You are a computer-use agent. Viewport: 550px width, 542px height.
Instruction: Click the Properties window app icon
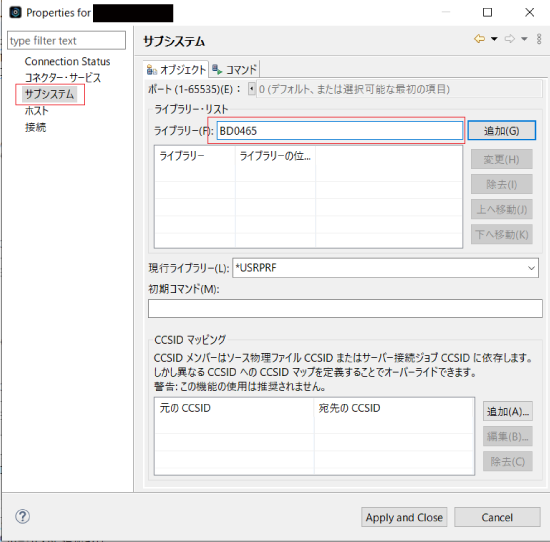click(15, 13)
